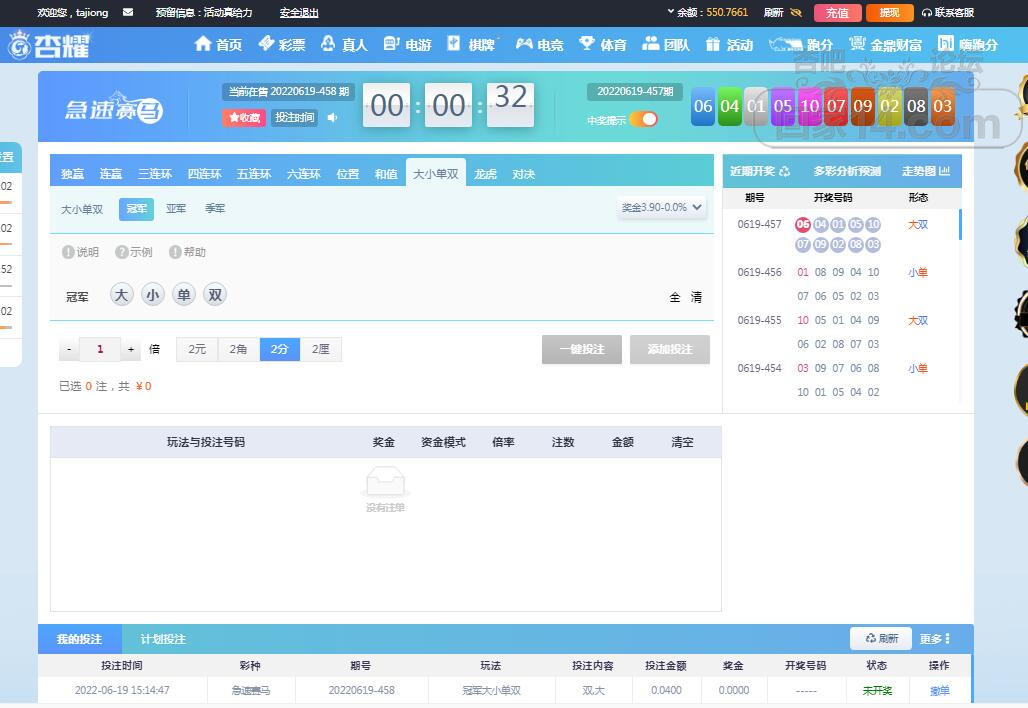This screenshot has height=708, width=1028.
Task: Open the 奖金3.90-0.0% dropdown
Action: pos(662,208)
